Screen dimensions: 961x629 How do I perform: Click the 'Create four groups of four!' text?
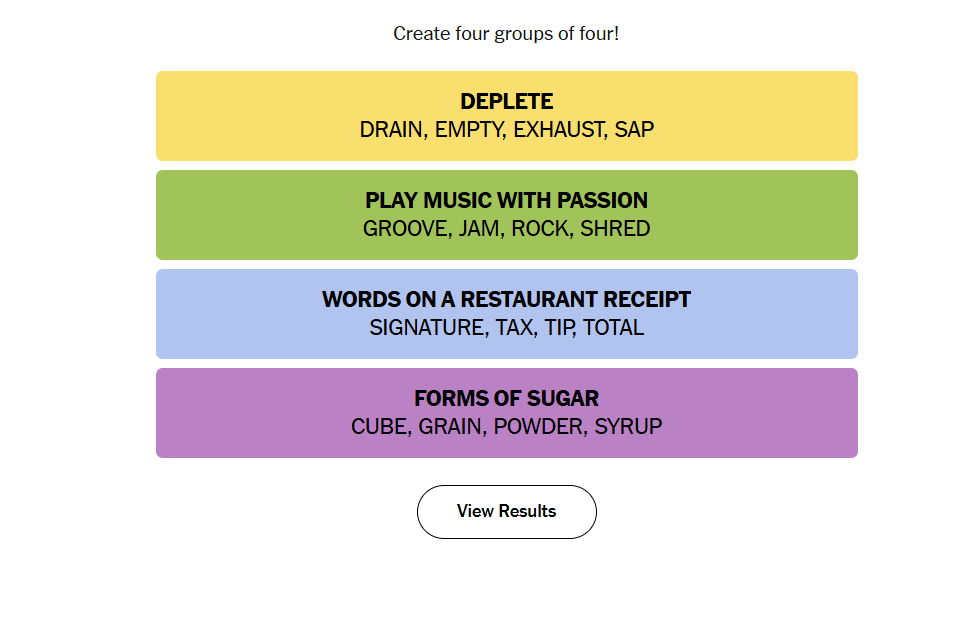(x=506, y=34)
